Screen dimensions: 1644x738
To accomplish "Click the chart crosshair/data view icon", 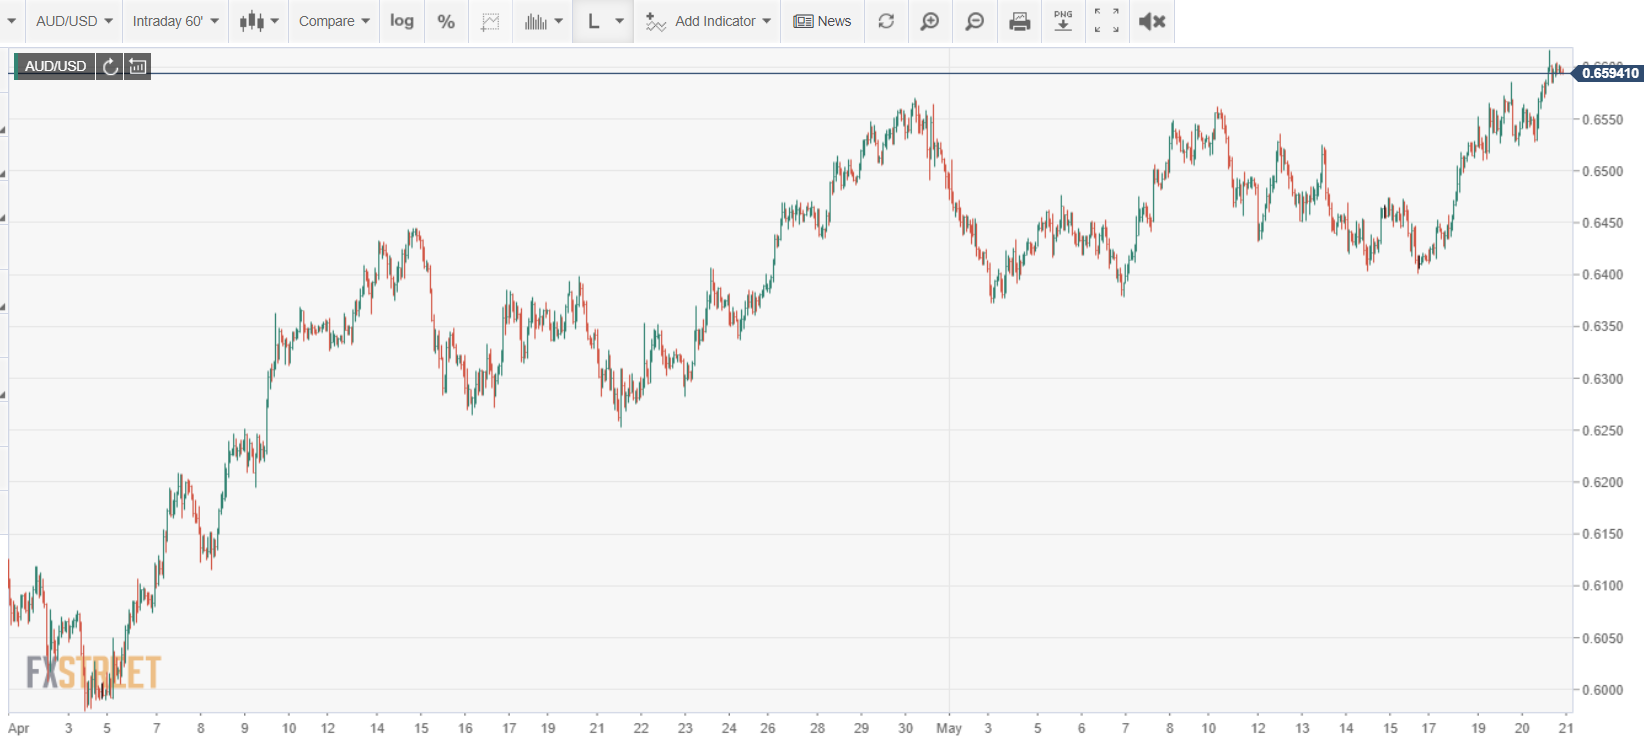I will (490, 21).
